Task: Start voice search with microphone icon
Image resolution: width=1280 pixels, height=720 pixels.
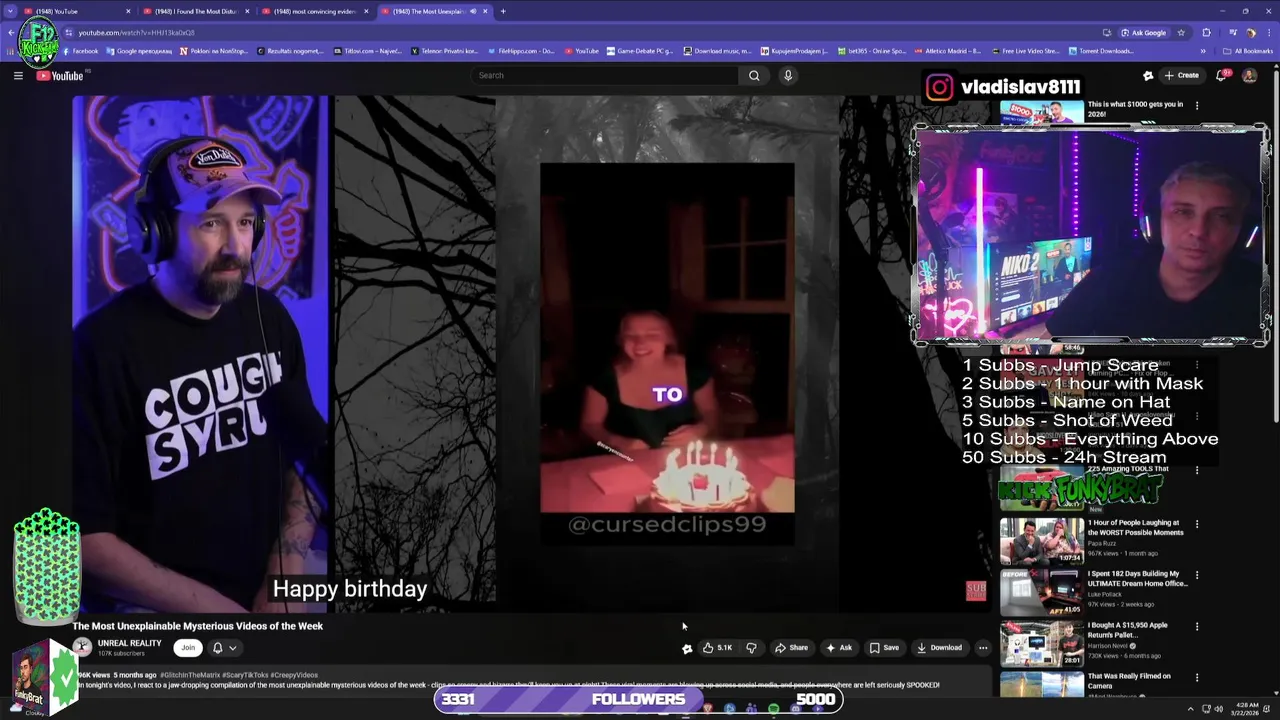Action: click(788, 75)
